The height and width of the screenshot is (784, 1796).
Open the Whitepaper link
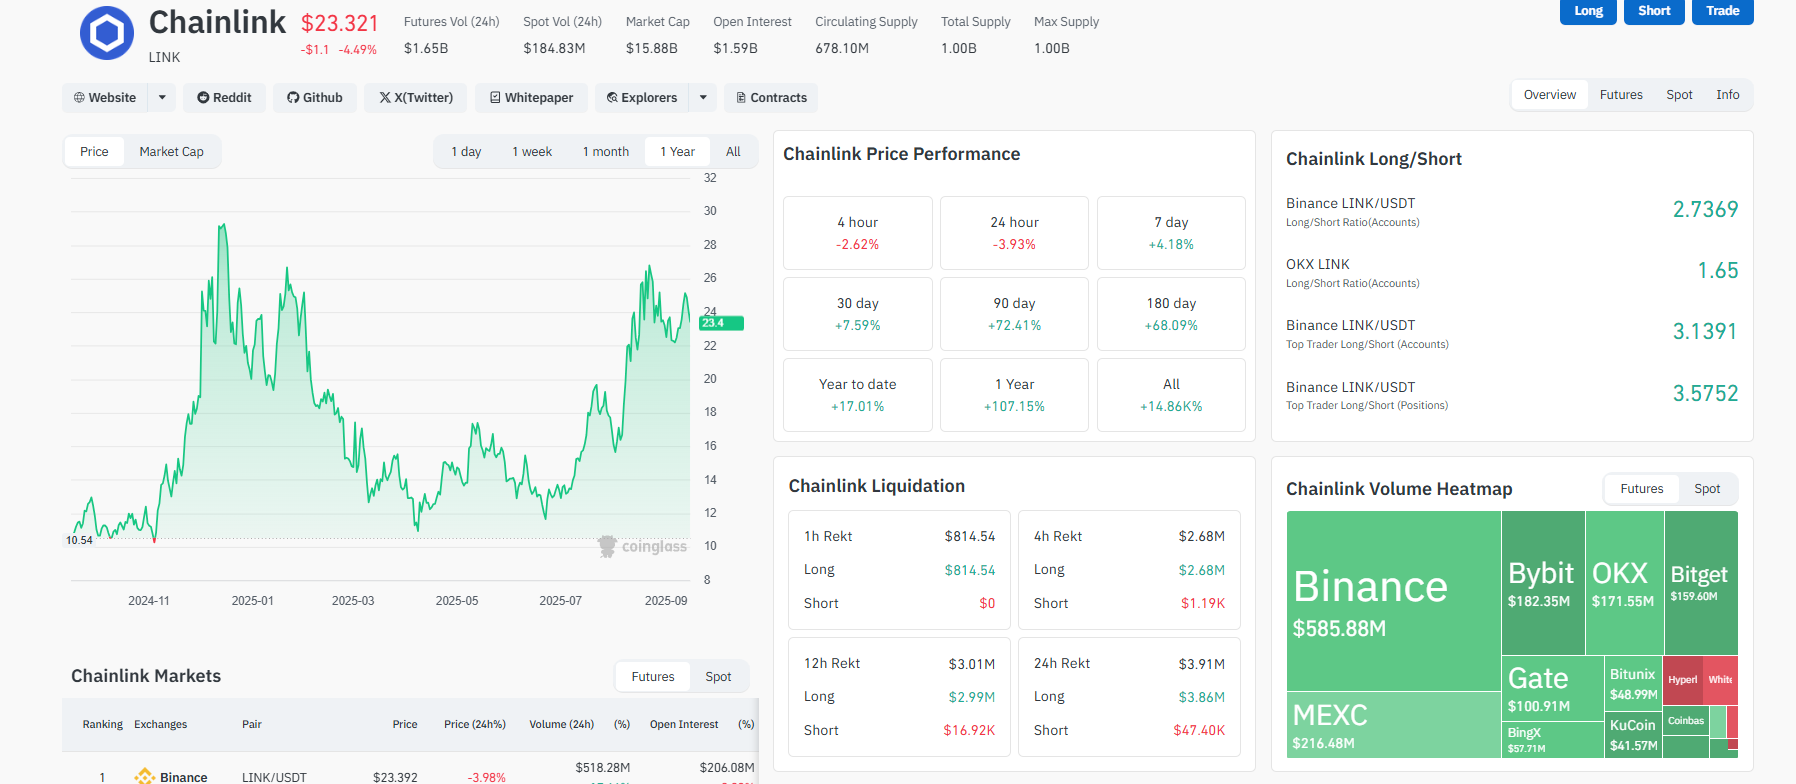[531, 98]
